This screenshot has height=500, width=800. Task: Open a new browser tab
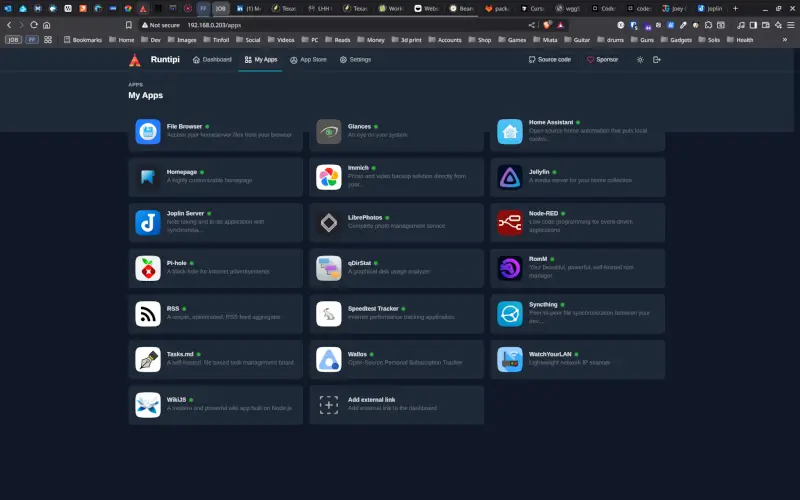[735, 8]
